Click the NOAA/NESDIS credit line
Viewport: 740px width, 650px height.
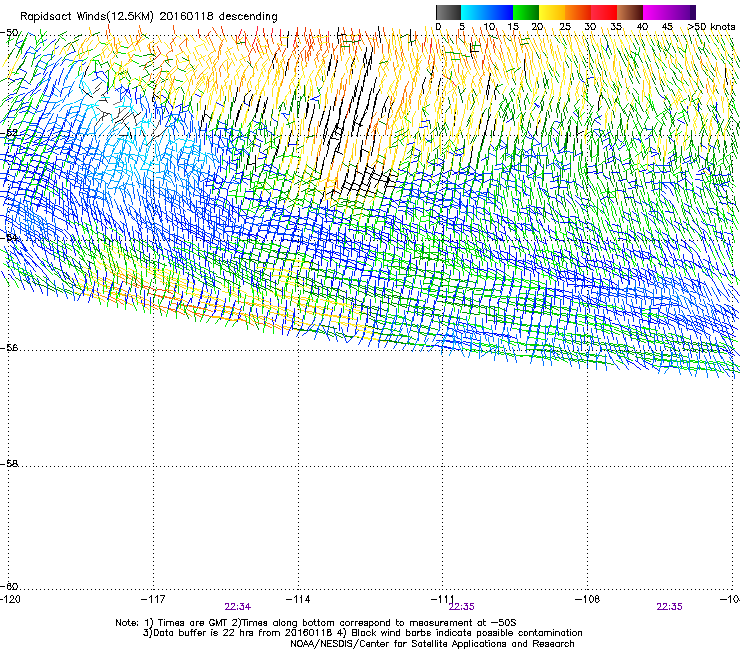pos(432,644)
